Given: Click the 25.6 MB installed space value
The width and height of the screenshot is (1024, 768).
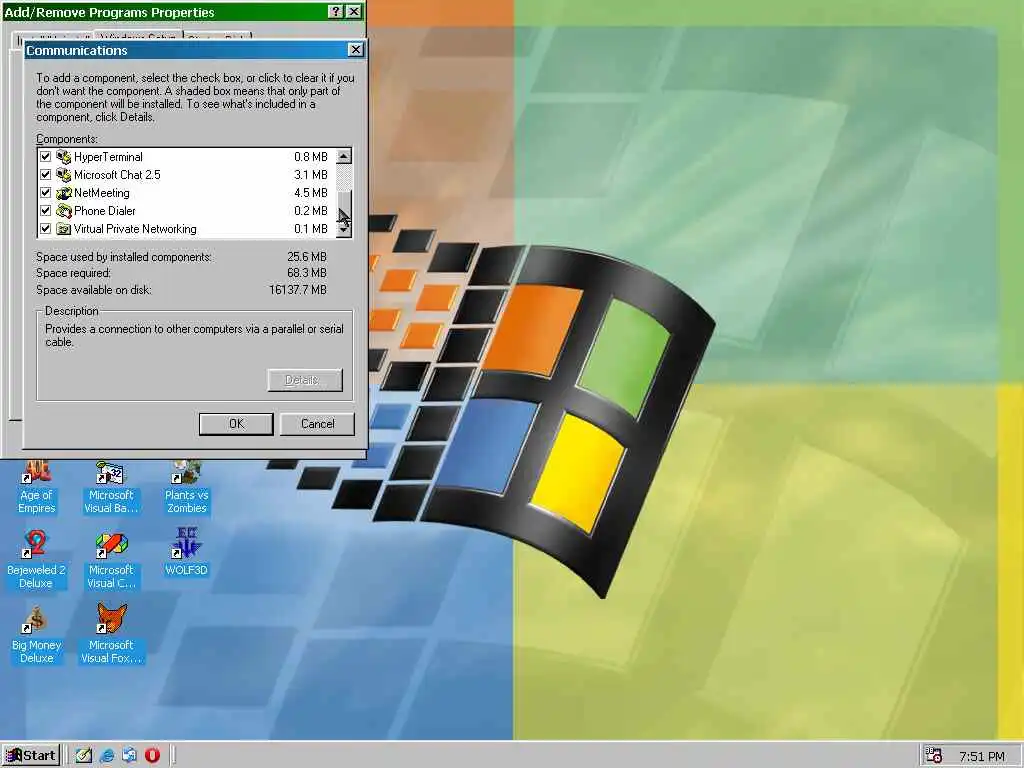Looking at the screenshot, I should pyautogui.click(x=307, y=257).
